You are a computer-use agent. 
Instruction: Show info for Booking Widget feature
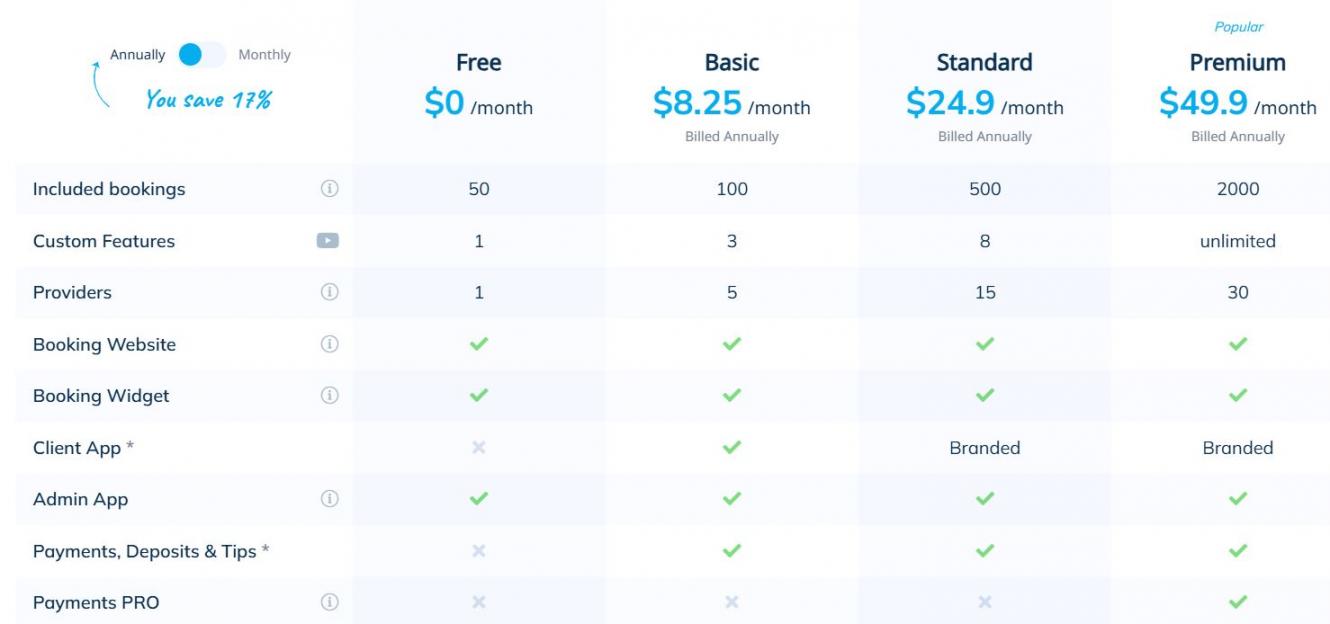[329, 396]
